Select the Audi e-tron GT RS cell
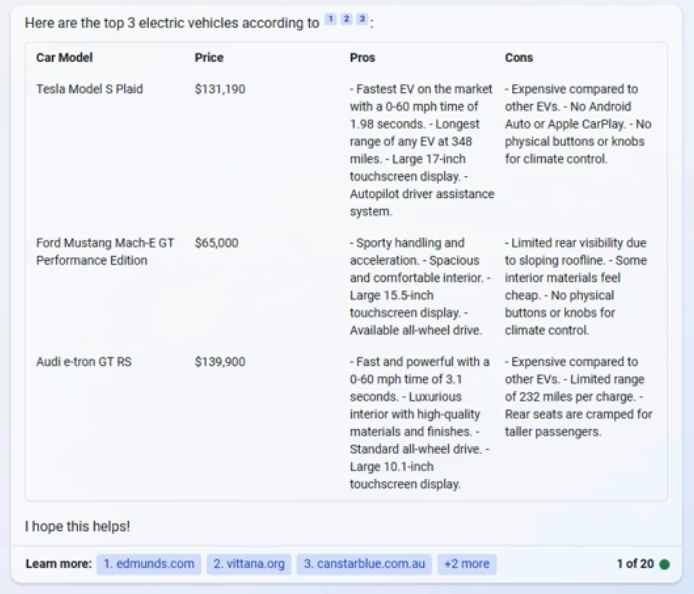Image resolution: width=694 pixels, height=594 pixels. (x=83, y=362)
